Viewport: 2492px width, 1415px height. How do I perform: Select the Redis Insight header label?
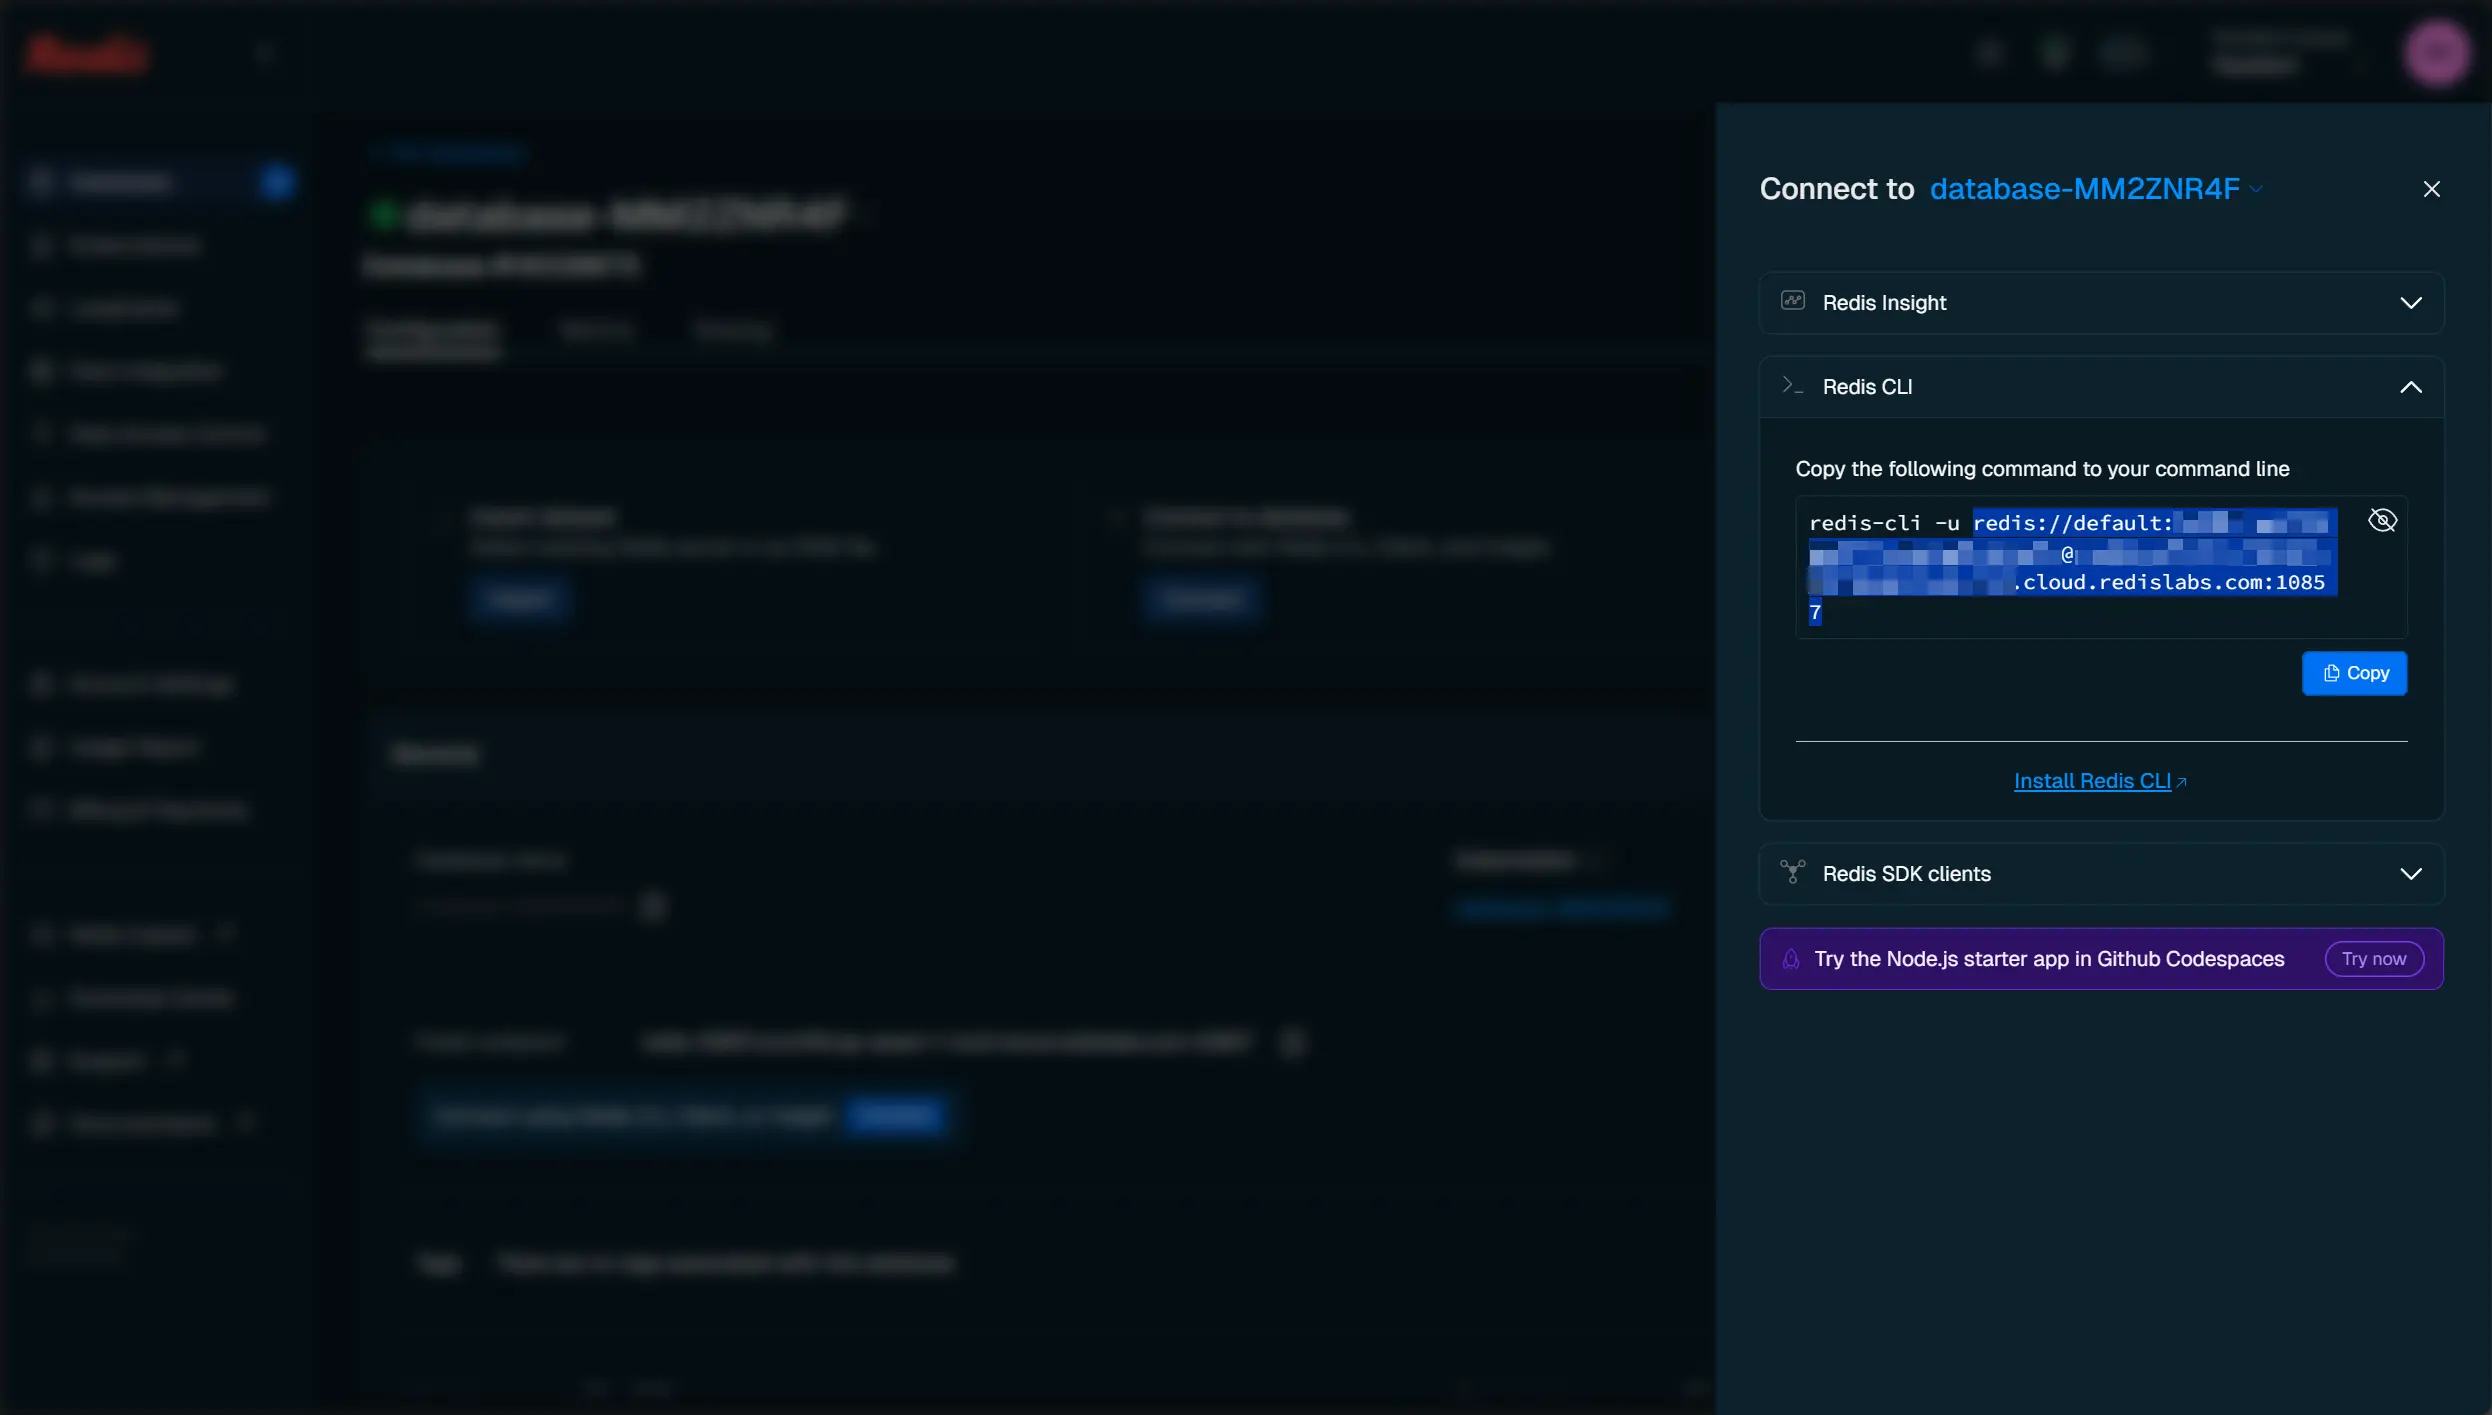pyautogui.click(x=1884, y=303)
